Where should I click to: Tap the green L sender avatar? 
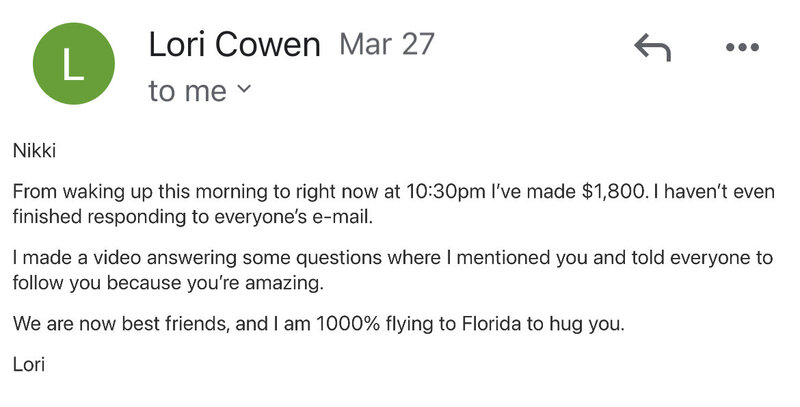73,63
